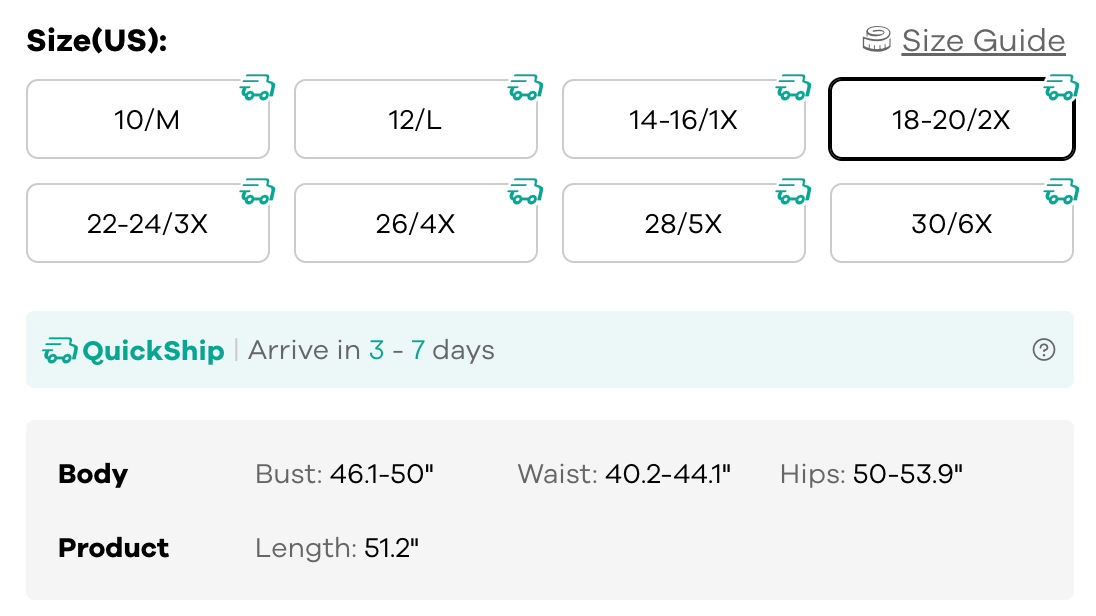Click the truck badge on 22-24/3X size

coord(257,192)
